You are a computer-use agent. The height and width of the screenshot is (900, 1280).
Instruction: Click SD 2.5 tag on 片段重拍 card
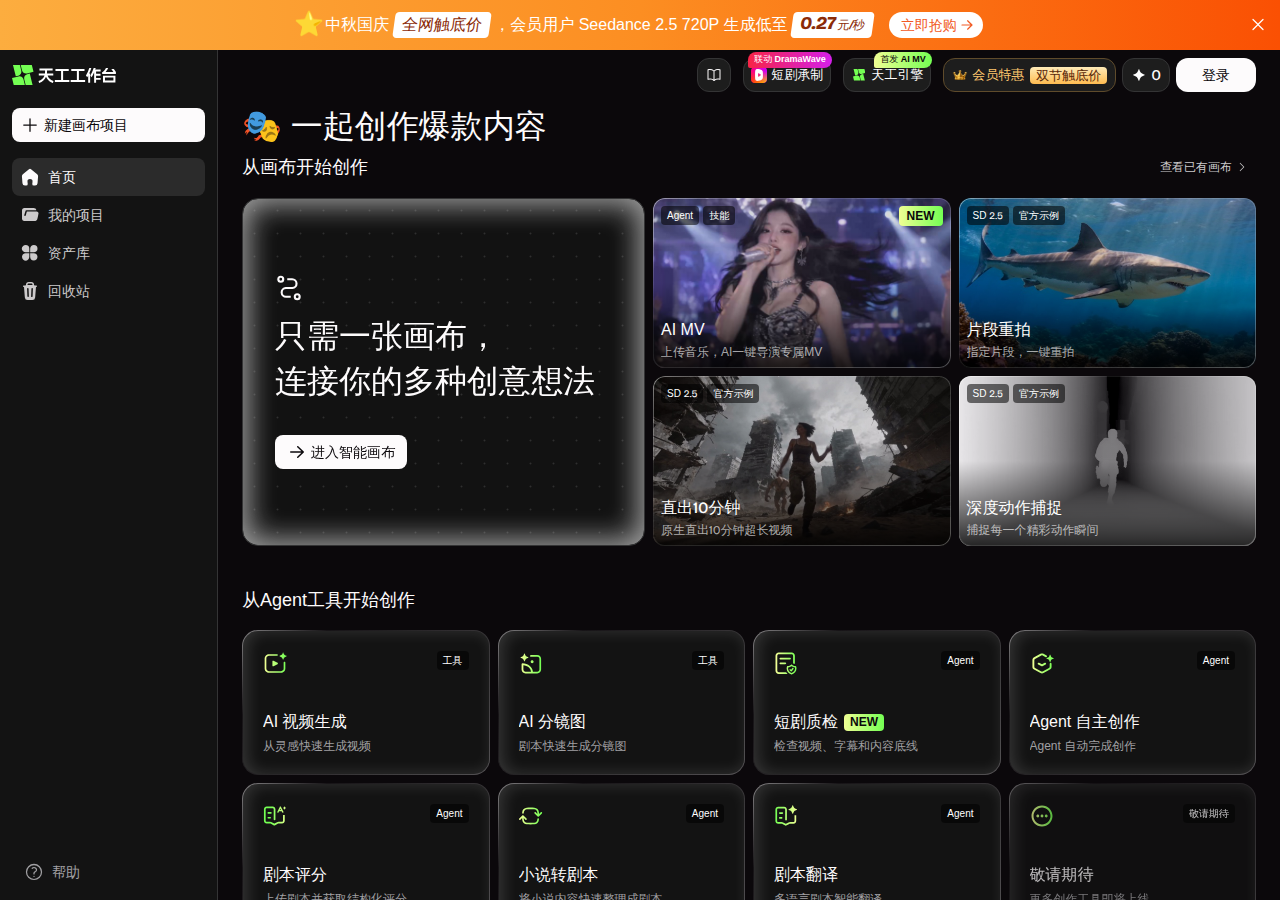point(988,215)
